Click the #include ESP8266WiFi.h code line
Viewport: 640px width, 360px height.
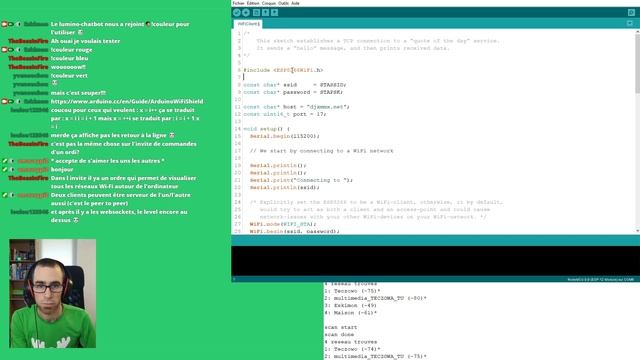coord(283,70)
